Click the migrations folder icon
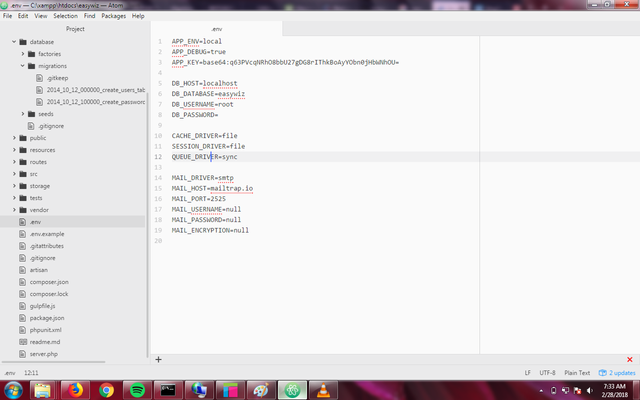The image size is (640, 400). (x=31, y=66)
